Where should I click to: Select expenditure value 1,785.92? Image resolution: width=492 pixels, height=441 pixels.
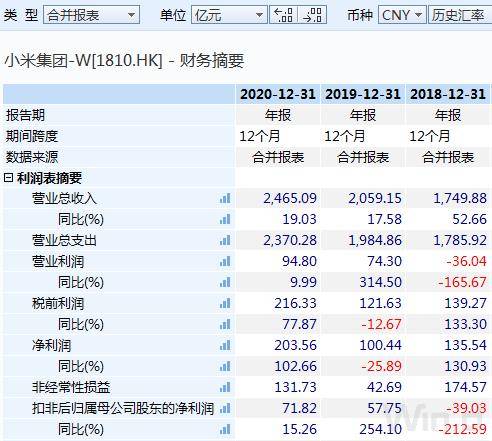(460, 240)
